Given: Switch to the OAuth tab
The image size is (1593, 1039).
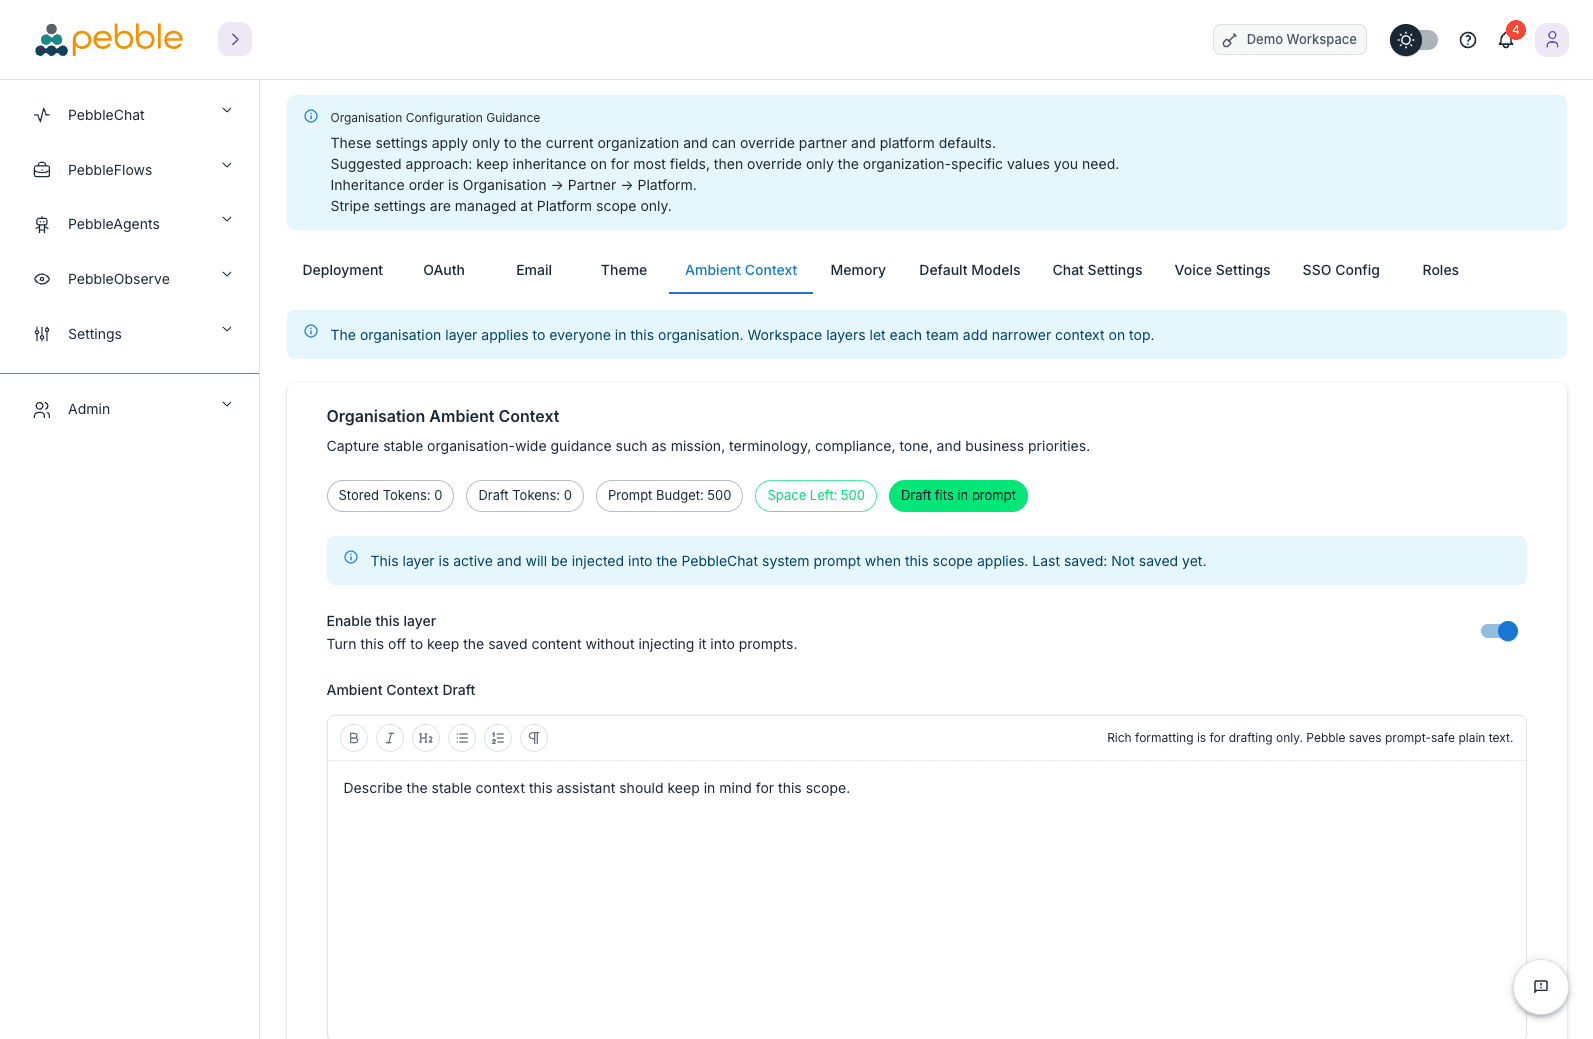Looking at the screenshot, I should pyautogui.click(x=444, y=270).
